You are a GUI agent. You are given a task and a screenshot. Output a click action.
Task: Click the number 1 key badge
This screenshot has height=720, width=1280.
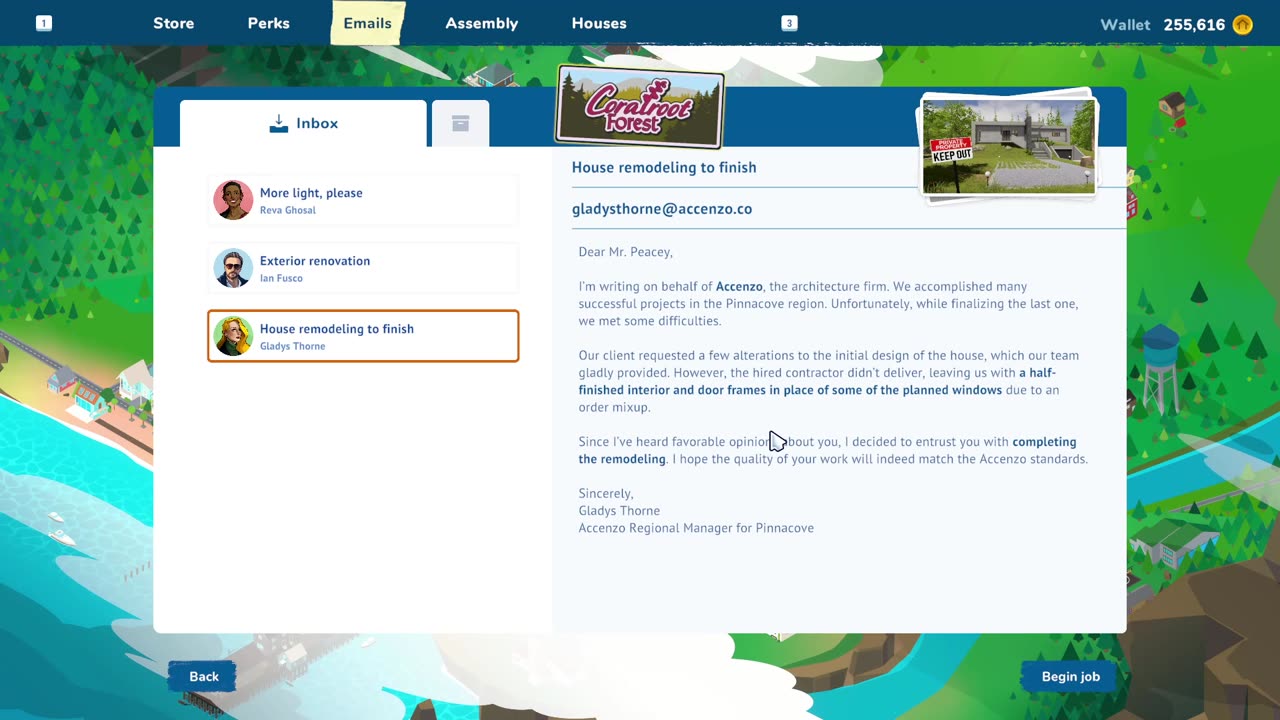pyautogui.click(x=44, y=23)
